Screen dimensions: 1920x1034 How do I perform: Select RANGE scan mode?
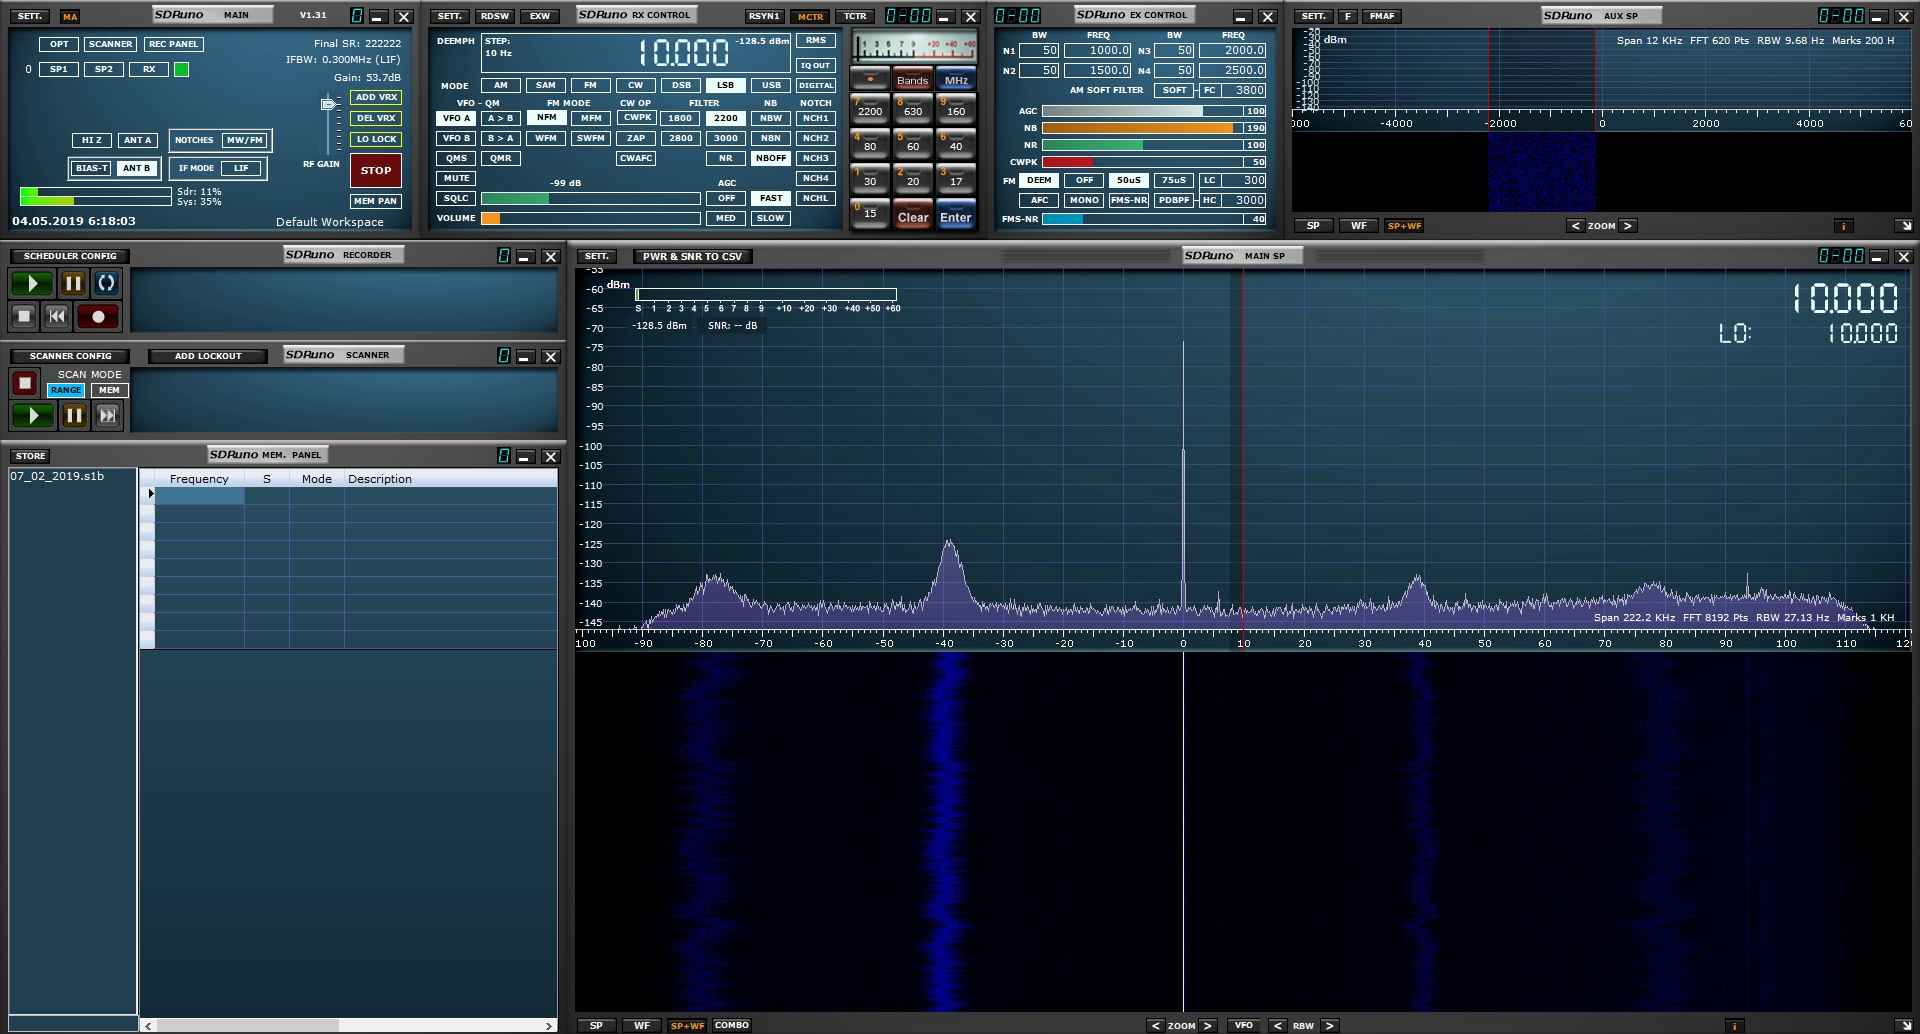coord(66,390)
